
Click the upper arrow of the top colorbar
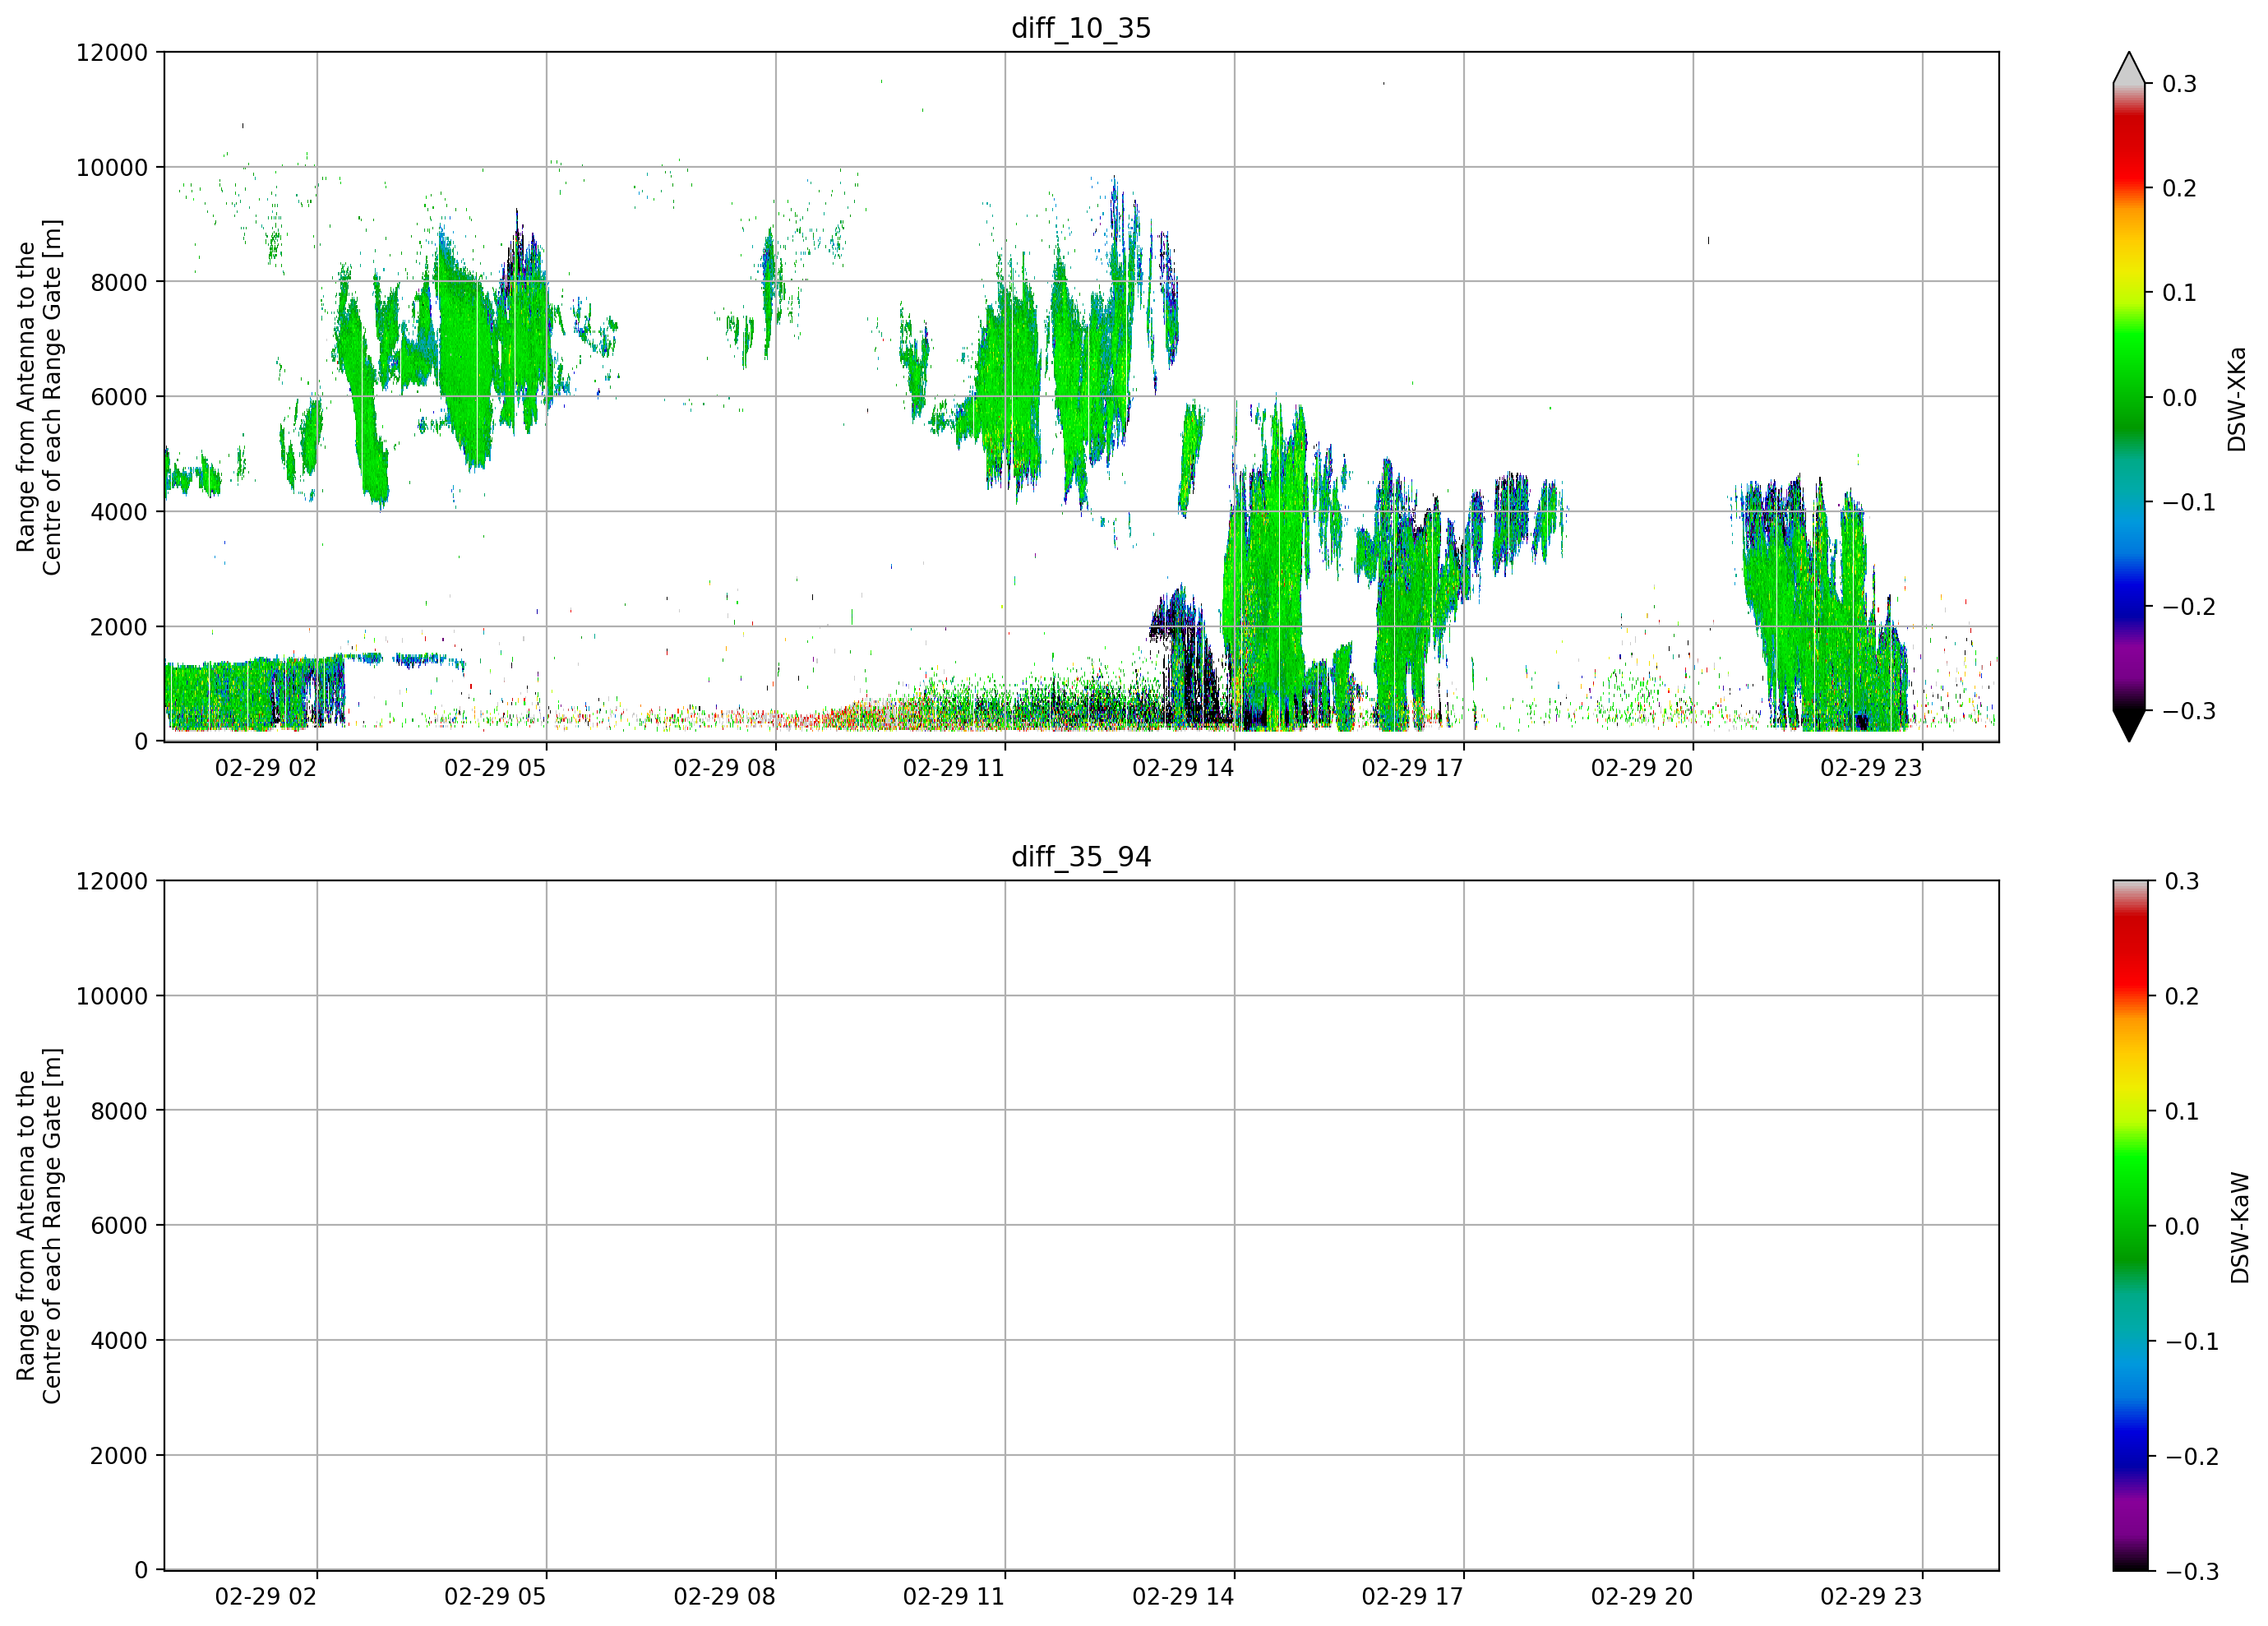(x=2129, y=68)
